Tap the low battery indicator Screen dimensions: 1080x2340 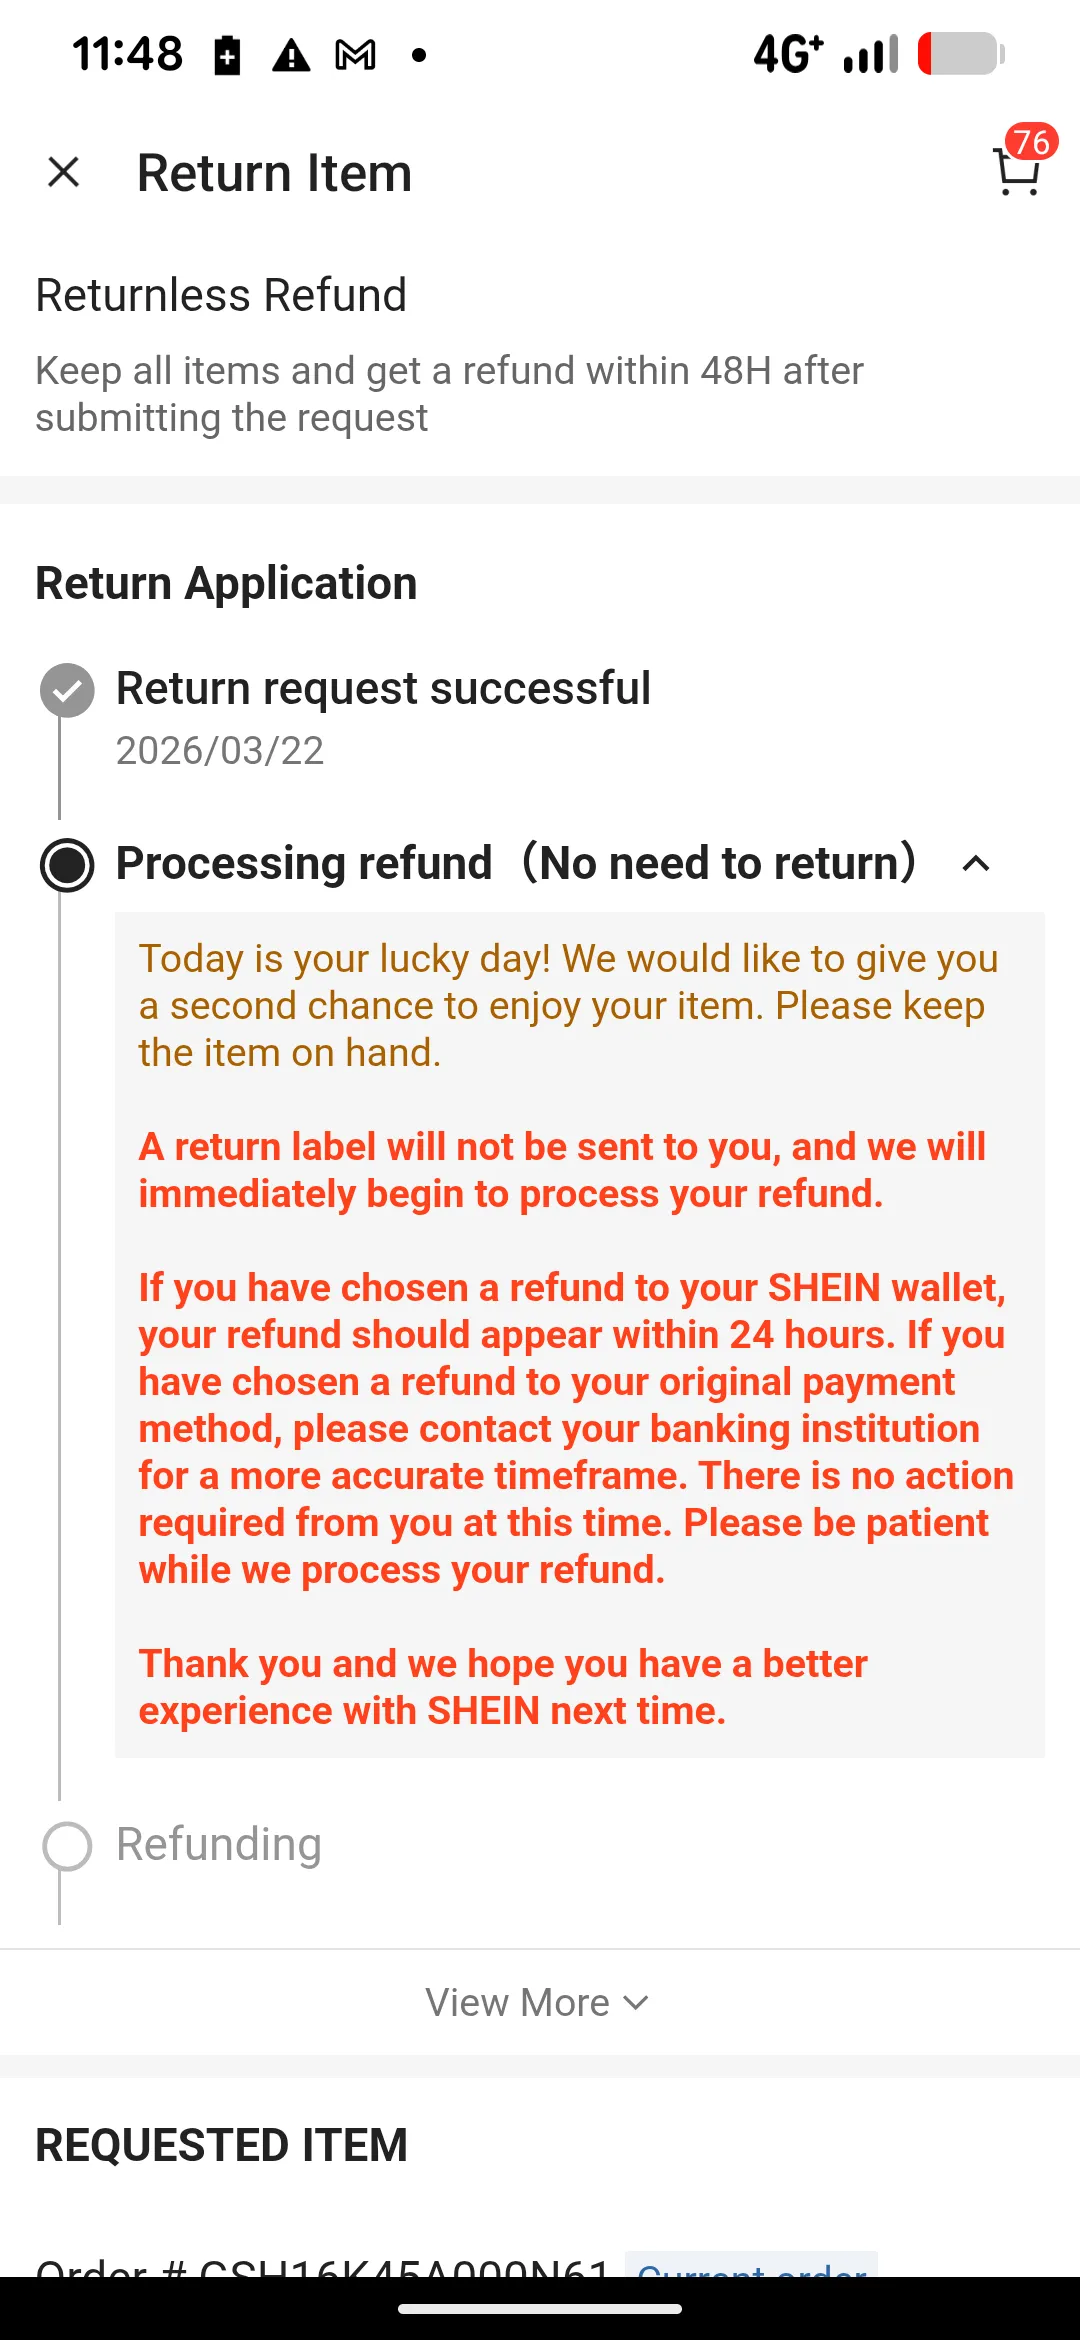tap(960, 54)
